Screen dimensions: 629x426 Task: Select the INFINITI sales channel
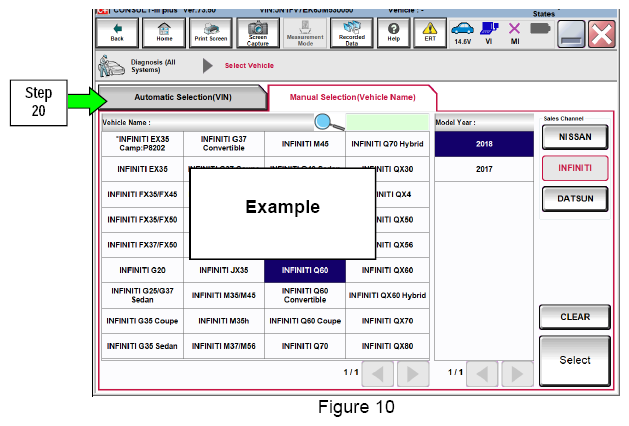(575, 168)
